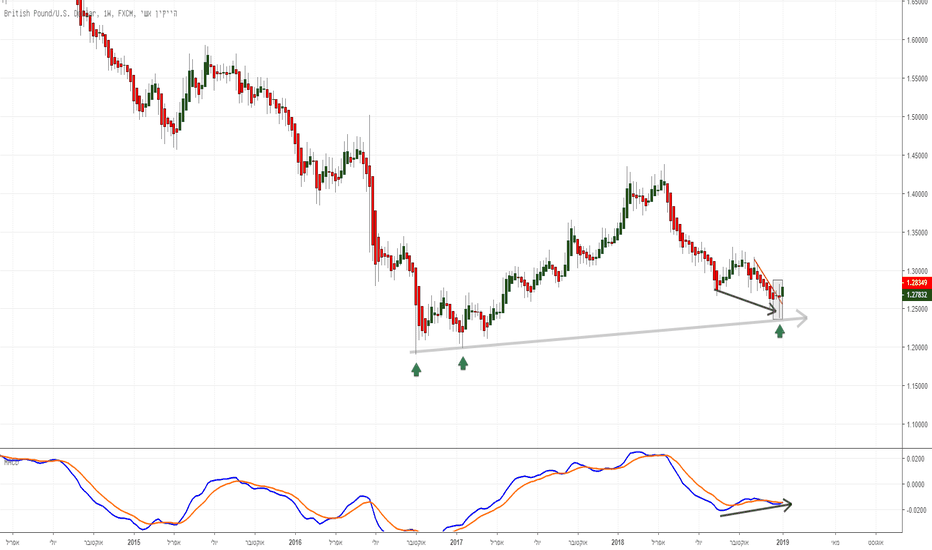
Task: Select the grey highlight rectangle on latest candles
Action: click(777, 300)
